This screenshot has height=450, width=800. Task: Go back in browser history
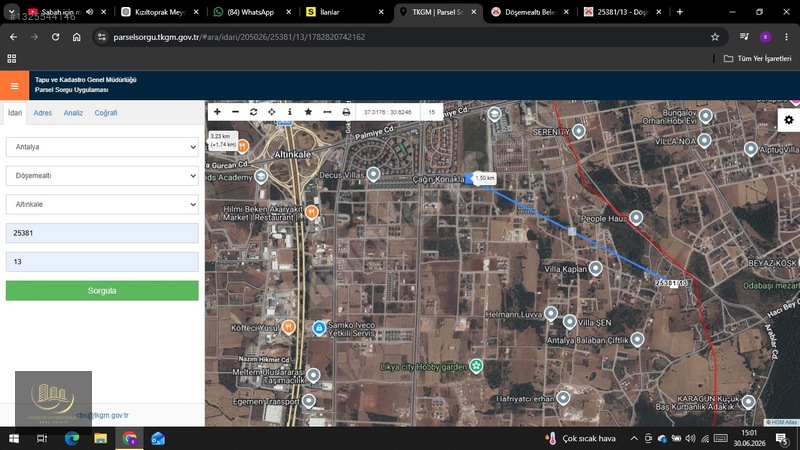[13, 37]
